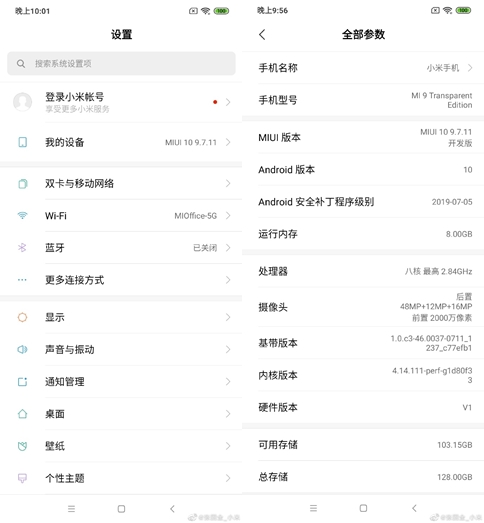This screenshot has width=484, height=523.
Task: Tap the paintbrush icon for 个性主题
Action: point(22,478)
